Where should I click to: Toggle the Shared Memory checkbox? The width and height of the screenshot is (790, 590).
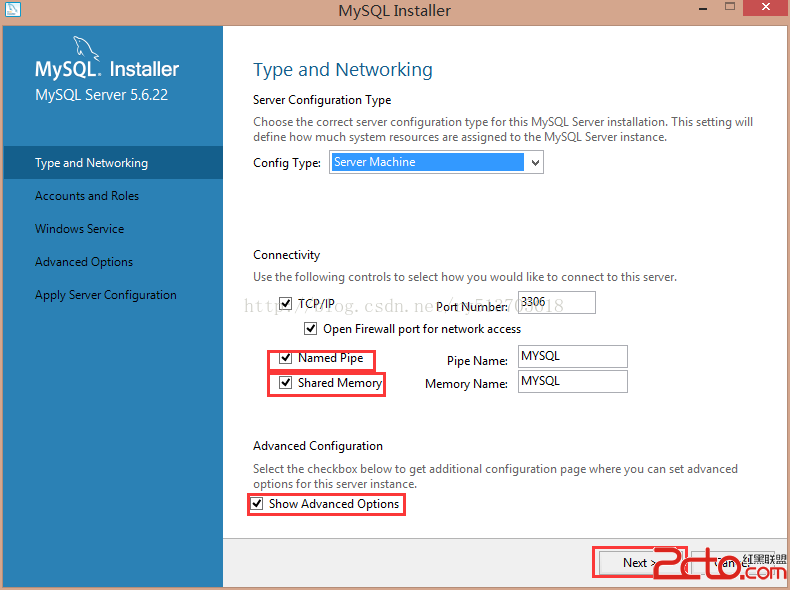286,382
